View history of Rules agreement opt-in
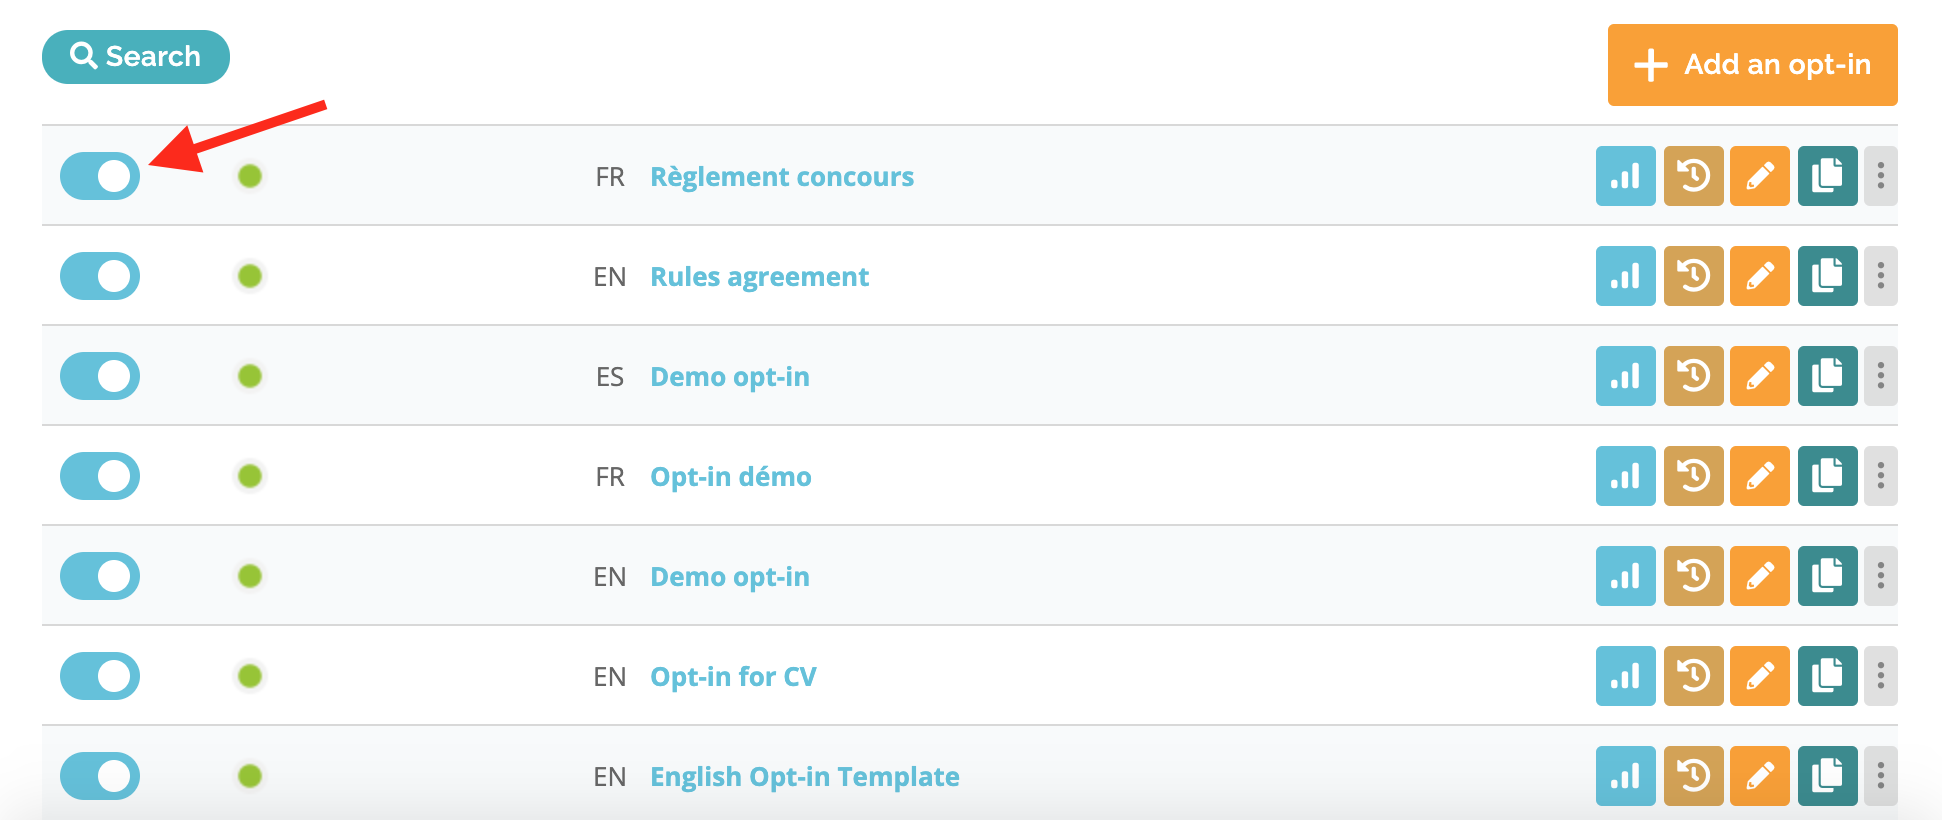This screenshot has width=1942, height=820. pyautogui.click(x=1693, y=276)
